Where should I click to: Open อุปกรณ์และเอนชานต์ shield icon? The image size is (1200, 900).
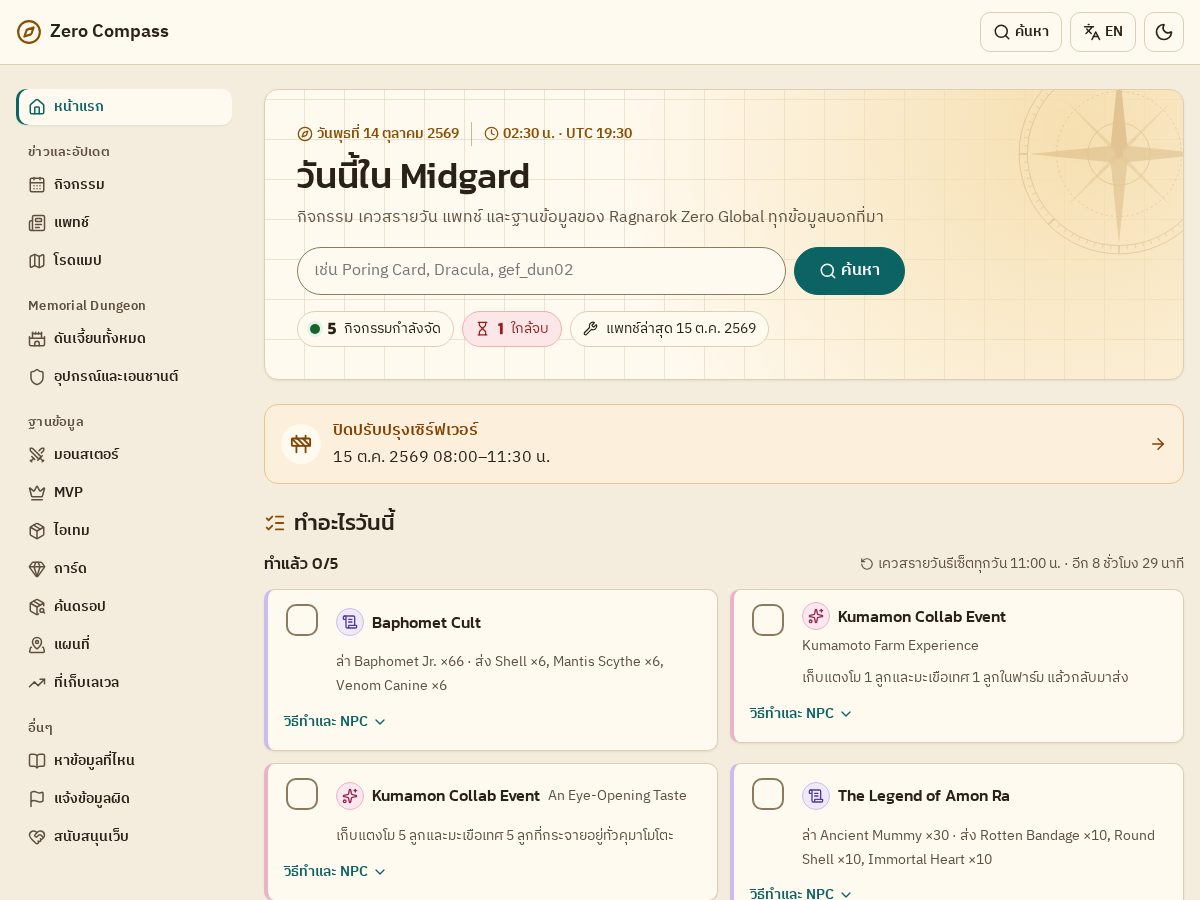[x=37, y=376]
